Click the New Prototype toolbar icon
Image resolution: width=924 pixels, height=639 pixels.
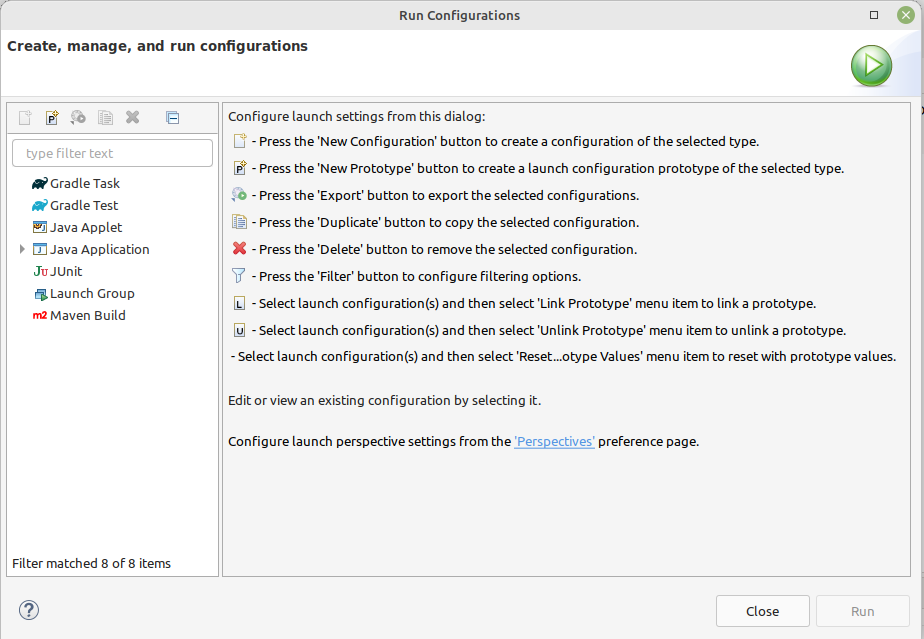click(52, 117)
